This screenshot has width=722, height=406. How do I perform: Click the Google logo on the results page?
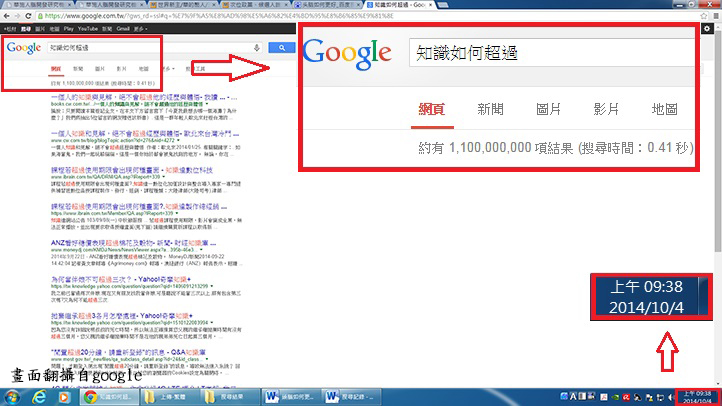point(24,48)
